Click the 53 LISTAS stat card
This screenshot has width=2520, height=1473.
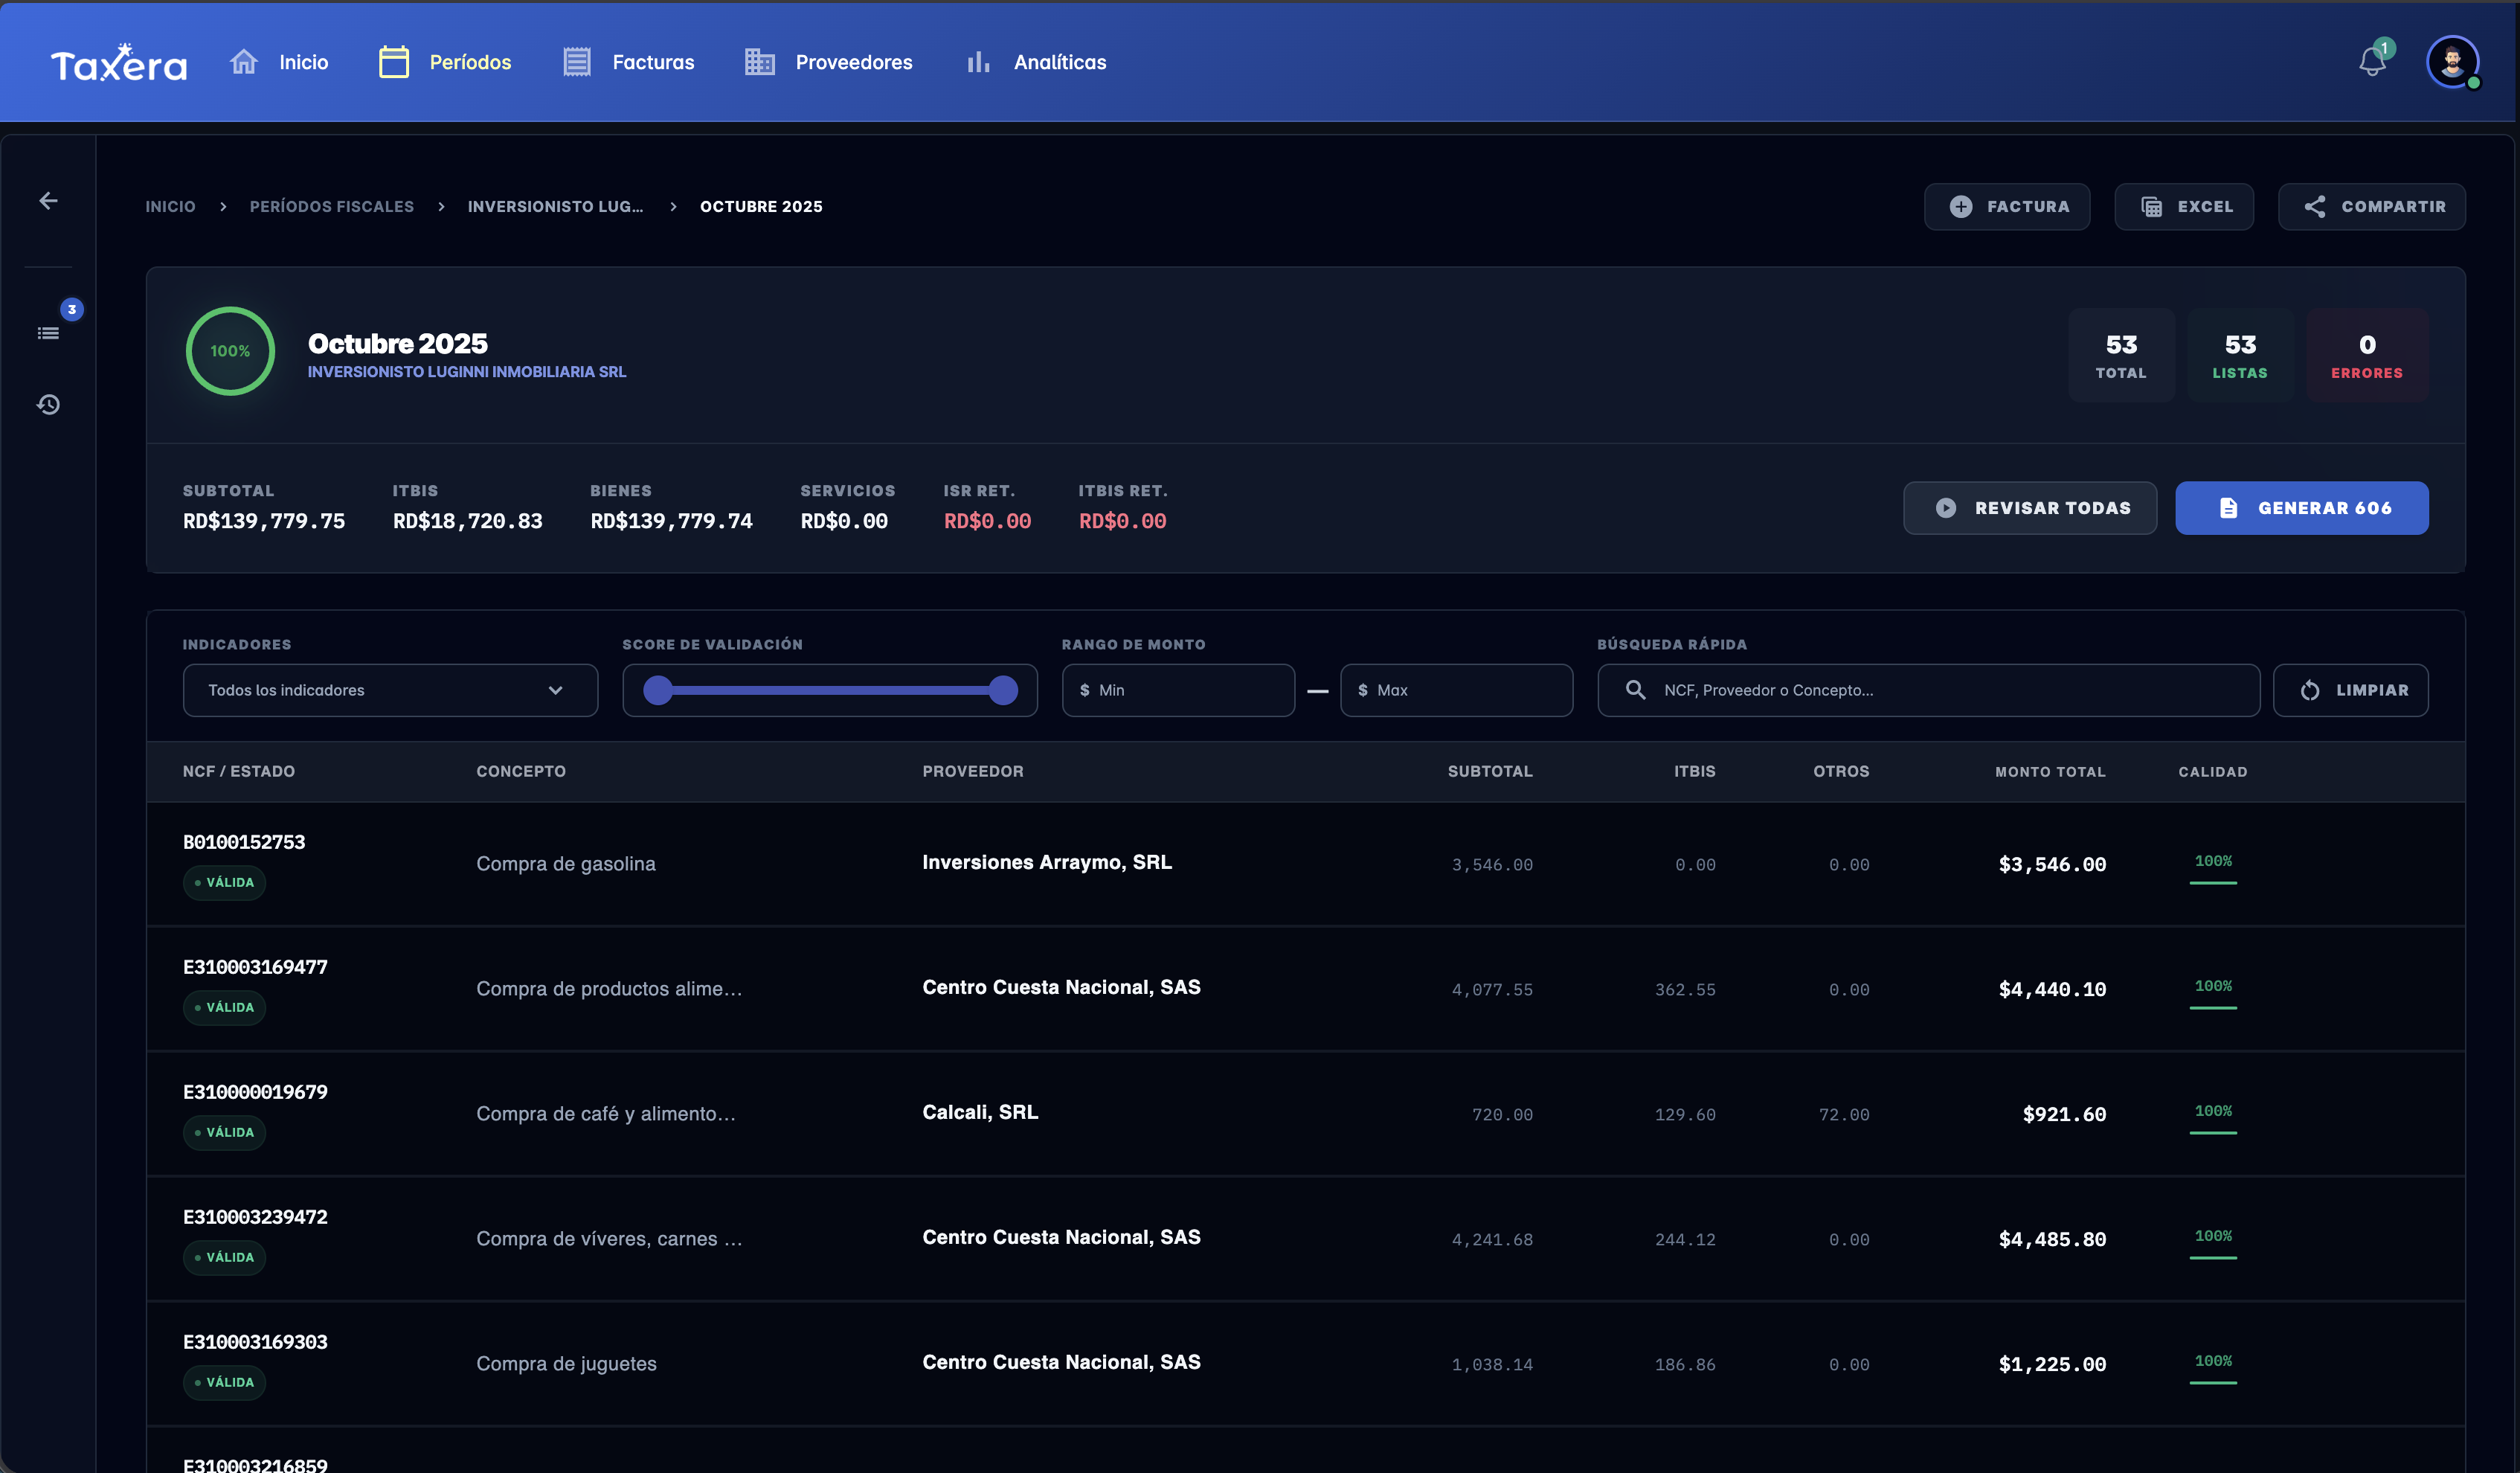tap(2240, 355)
